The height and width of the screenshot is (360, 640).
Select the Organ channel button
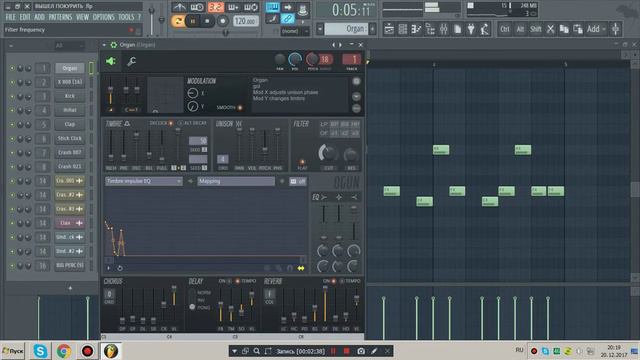click(x=69, y=68)
